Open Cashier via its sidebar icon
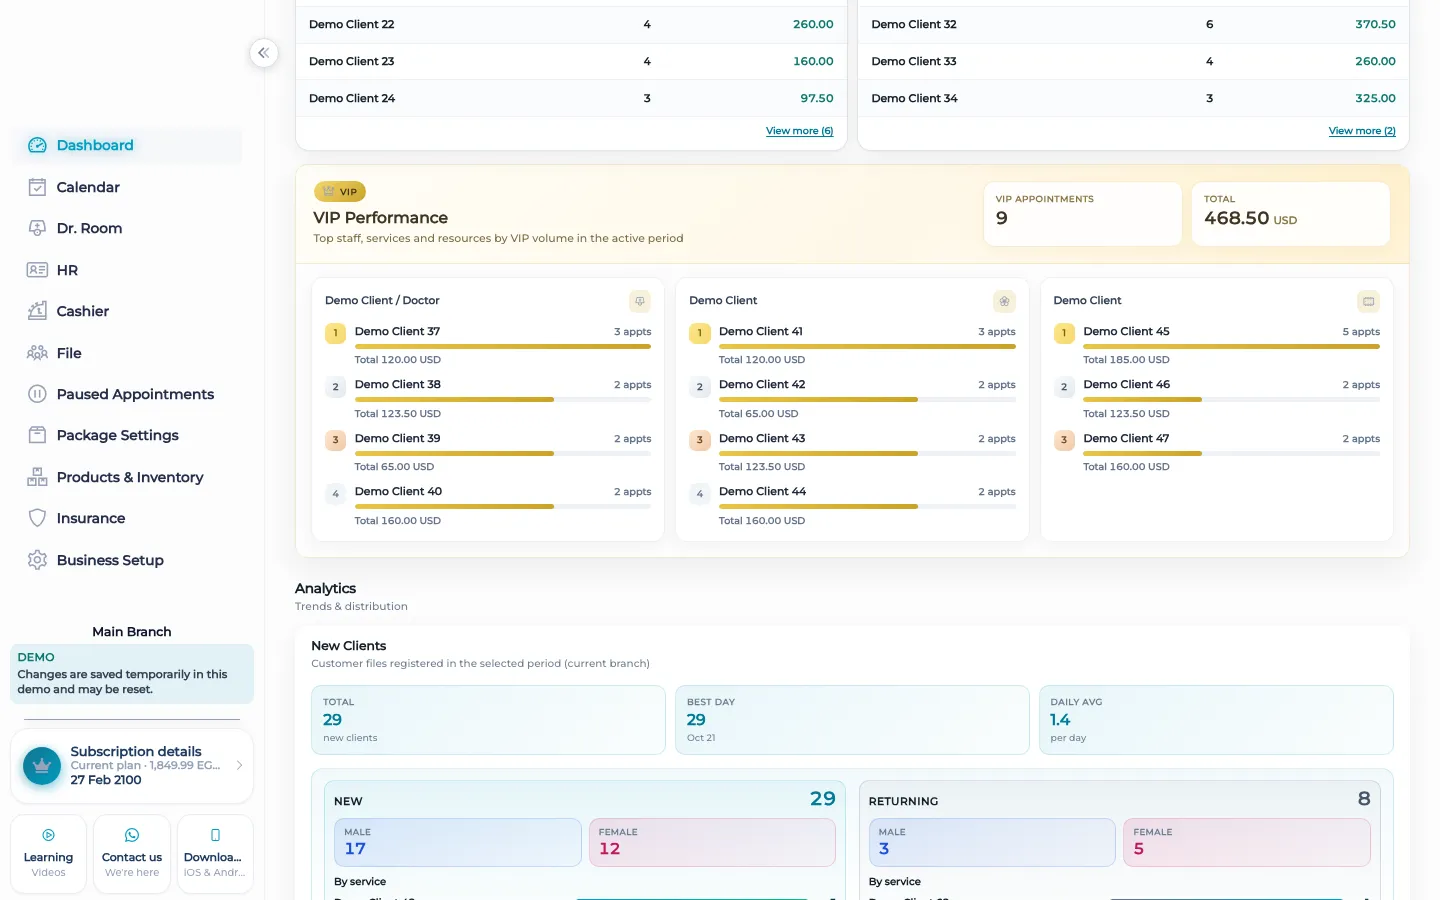 [37, 311]
